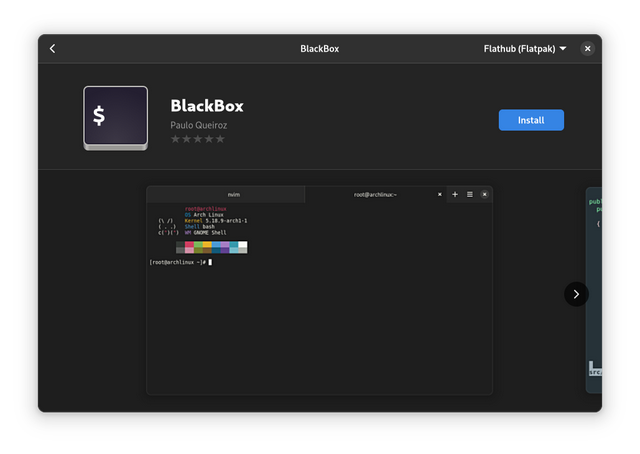
Task: Select the root@archlinux tab
Action: click(x=376, y=194)
